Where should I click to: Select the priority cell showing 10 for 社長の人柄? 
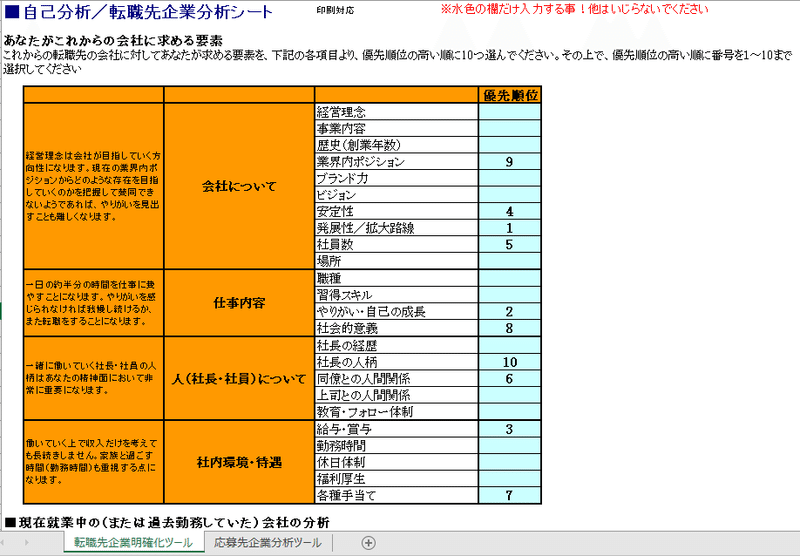(510, 362)
